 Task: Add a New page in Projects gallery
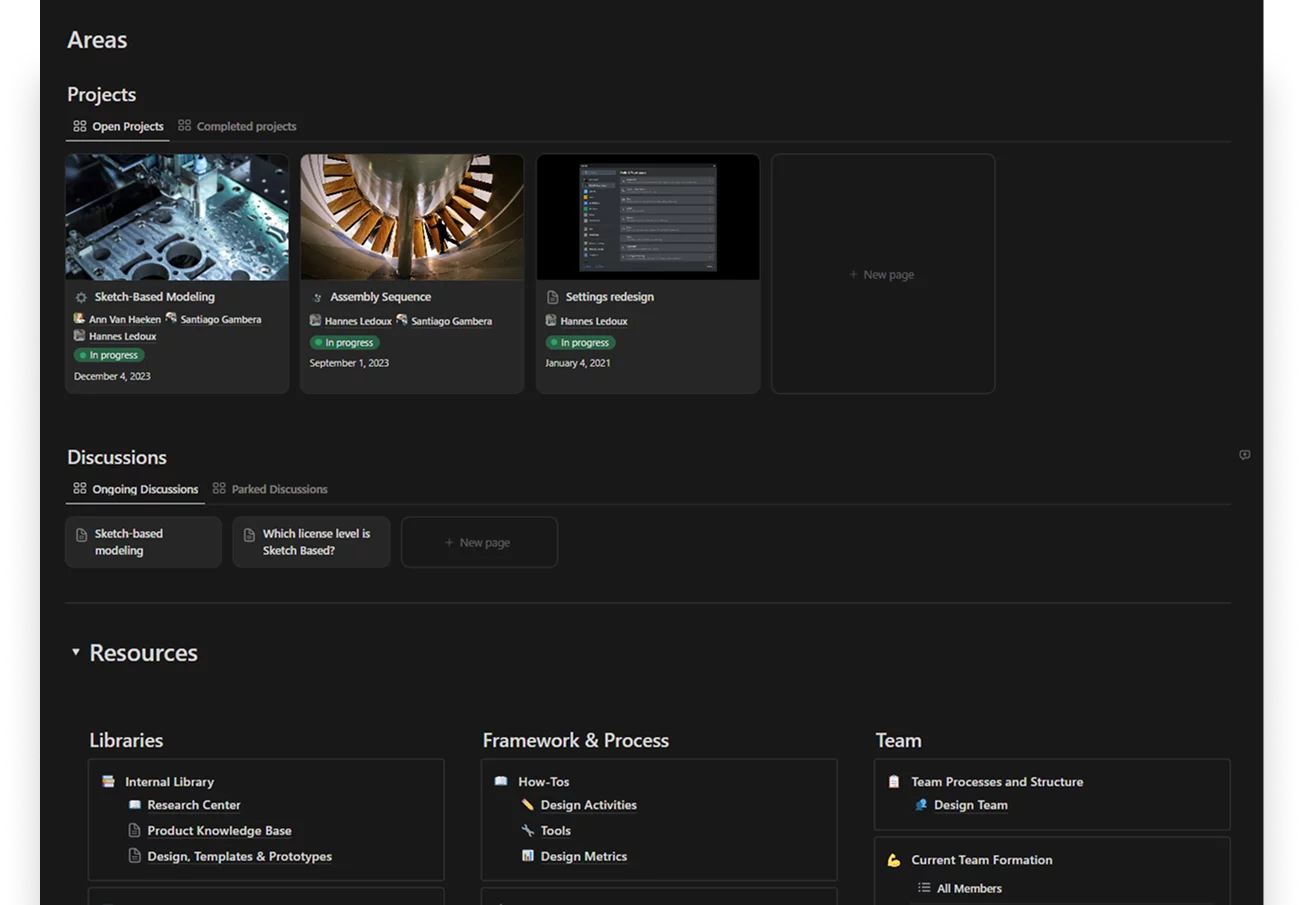point(882,274)
